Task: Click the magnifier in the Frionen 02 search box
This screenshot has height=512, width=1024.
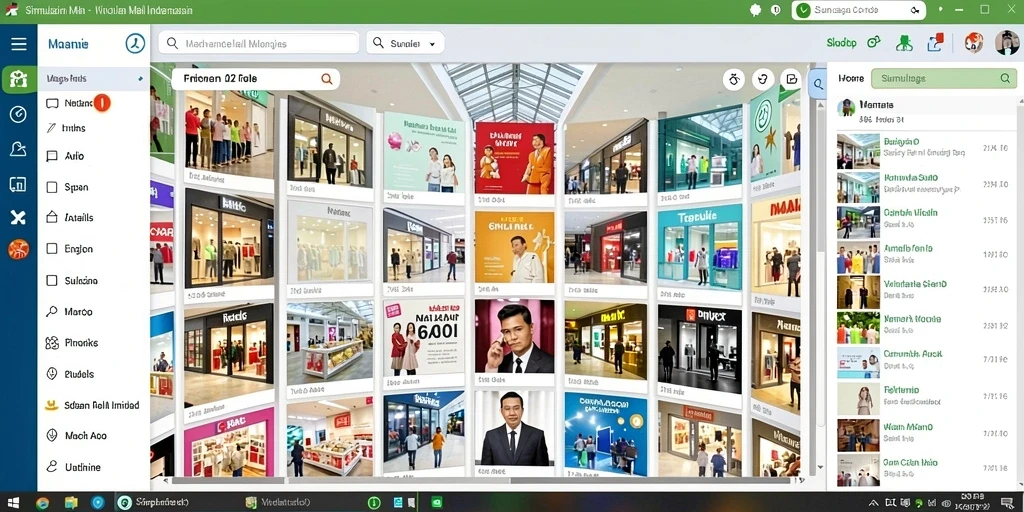Action: tap(327, 79)
